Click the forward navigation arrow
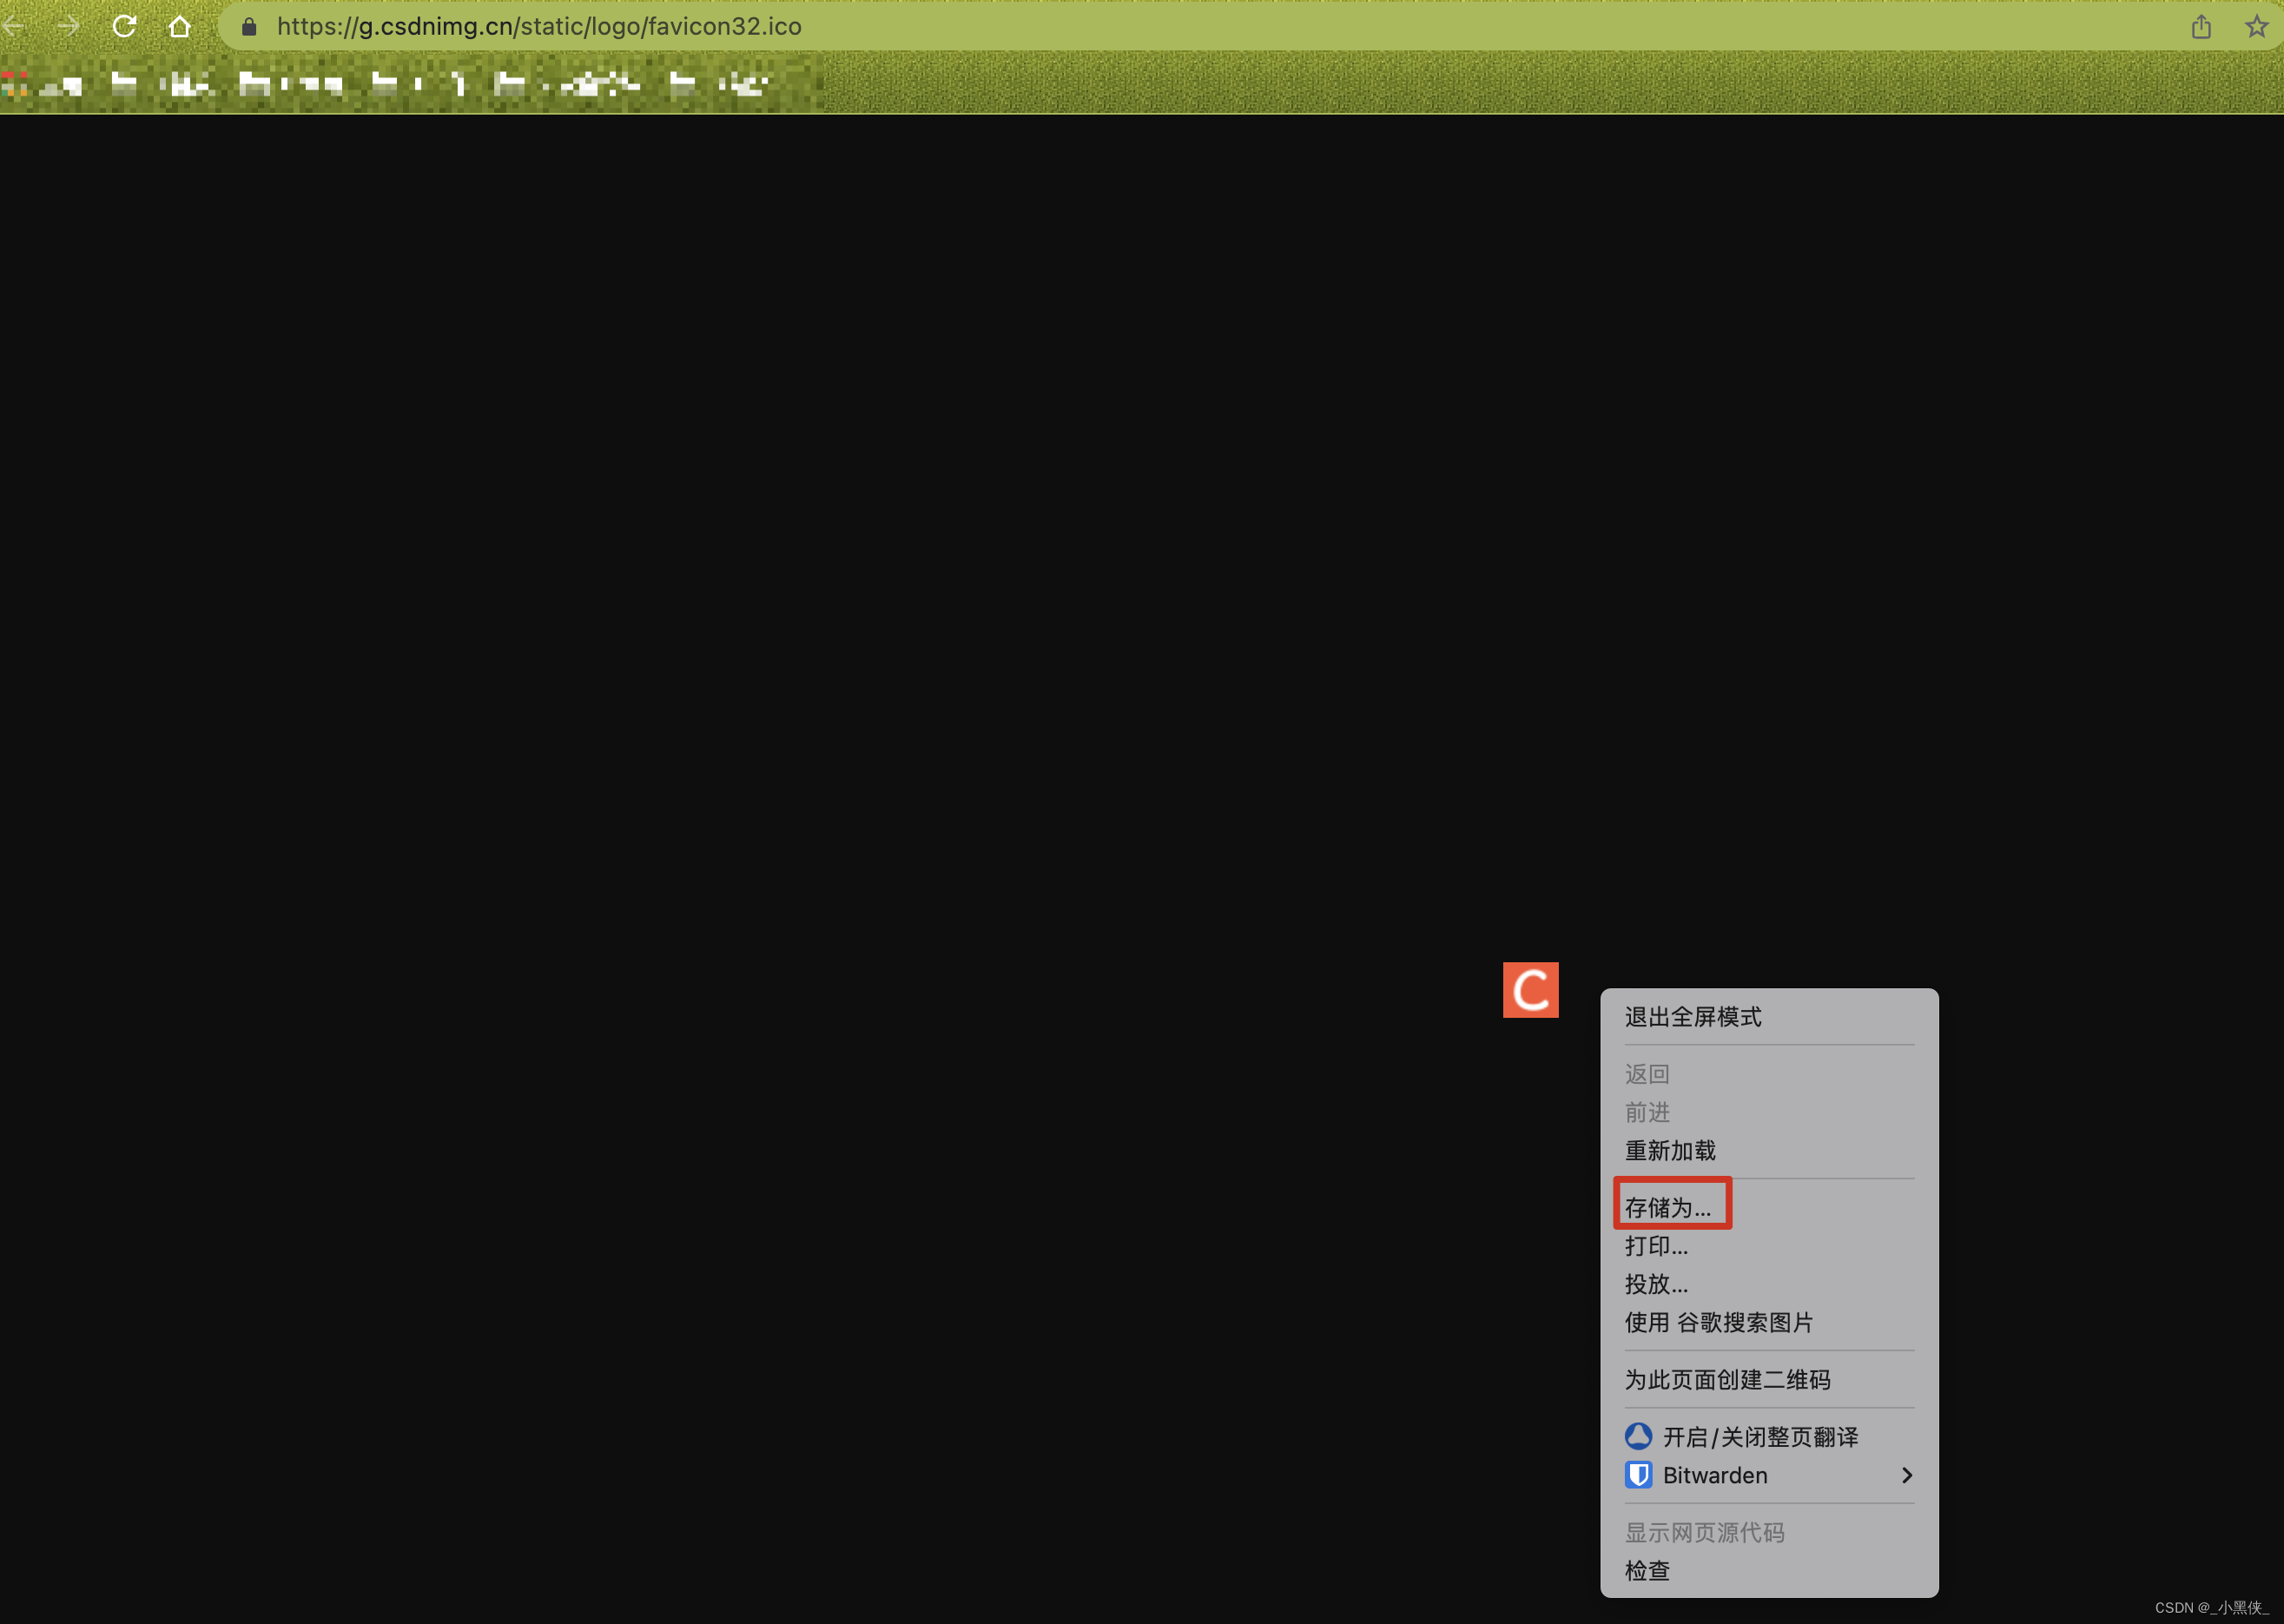The height and width of the screenshot is (1624, 2284). coord(68,26)
